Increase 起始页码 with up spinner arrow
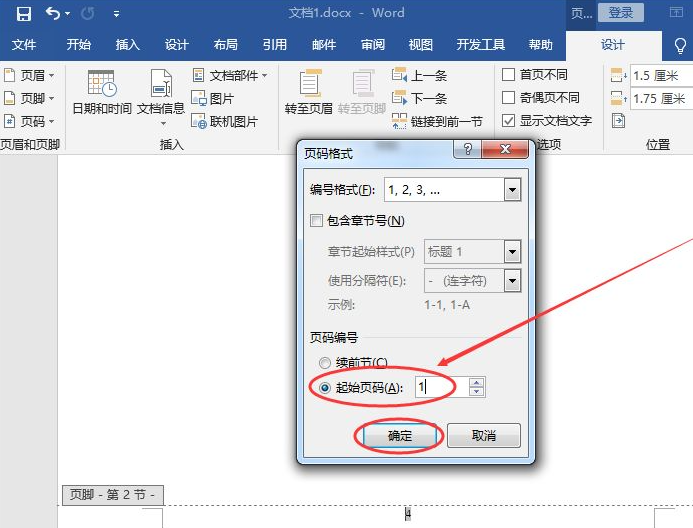693x528 pixels. point(476,383)
